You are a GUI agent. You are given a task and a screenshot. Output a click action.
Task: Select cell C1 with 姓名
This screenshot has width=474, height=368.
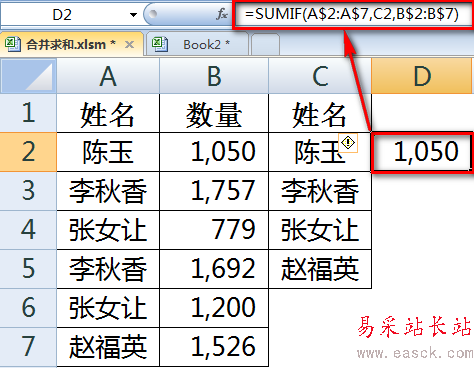320,113
